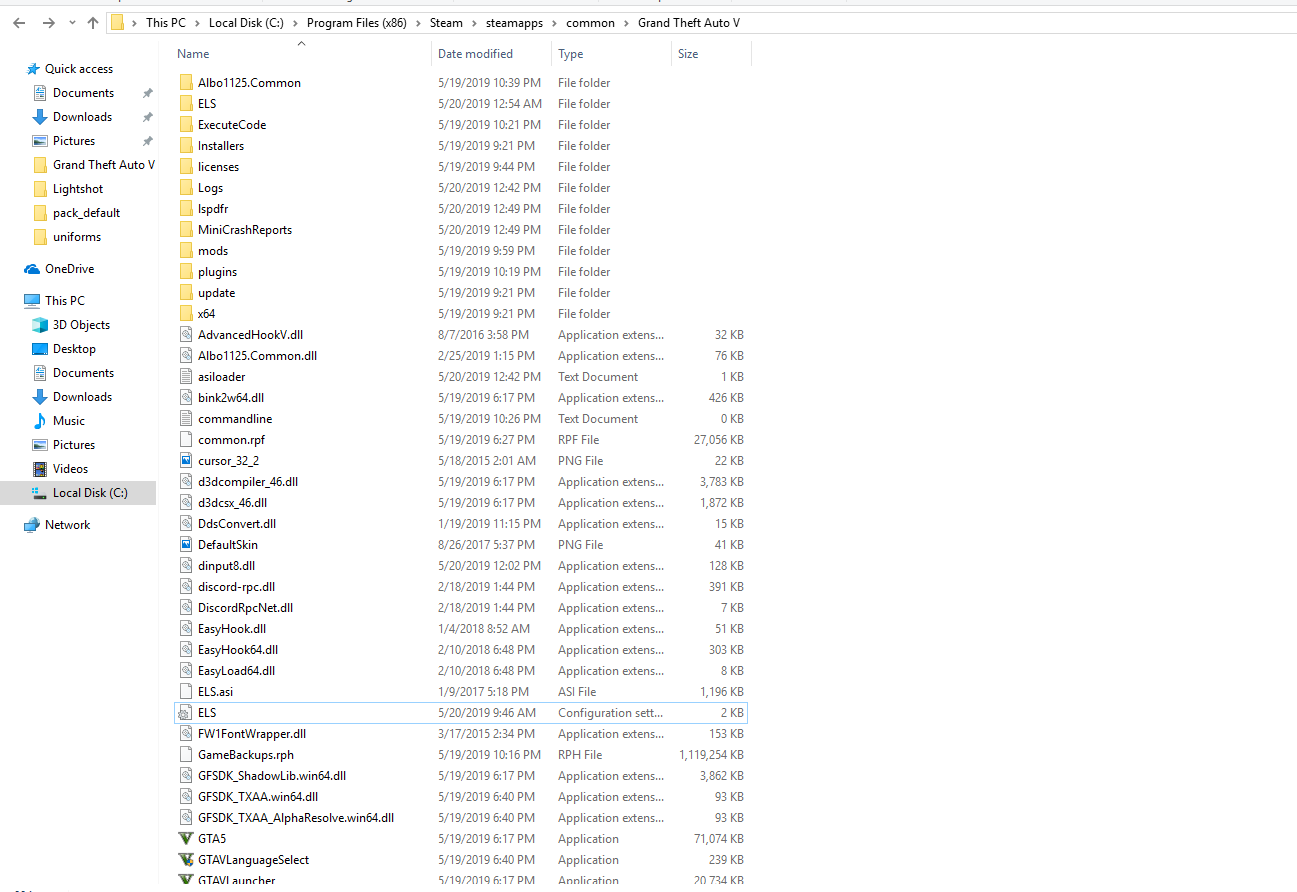
Task: Click the folder icon in the address bar
Action: coord(117,23)
